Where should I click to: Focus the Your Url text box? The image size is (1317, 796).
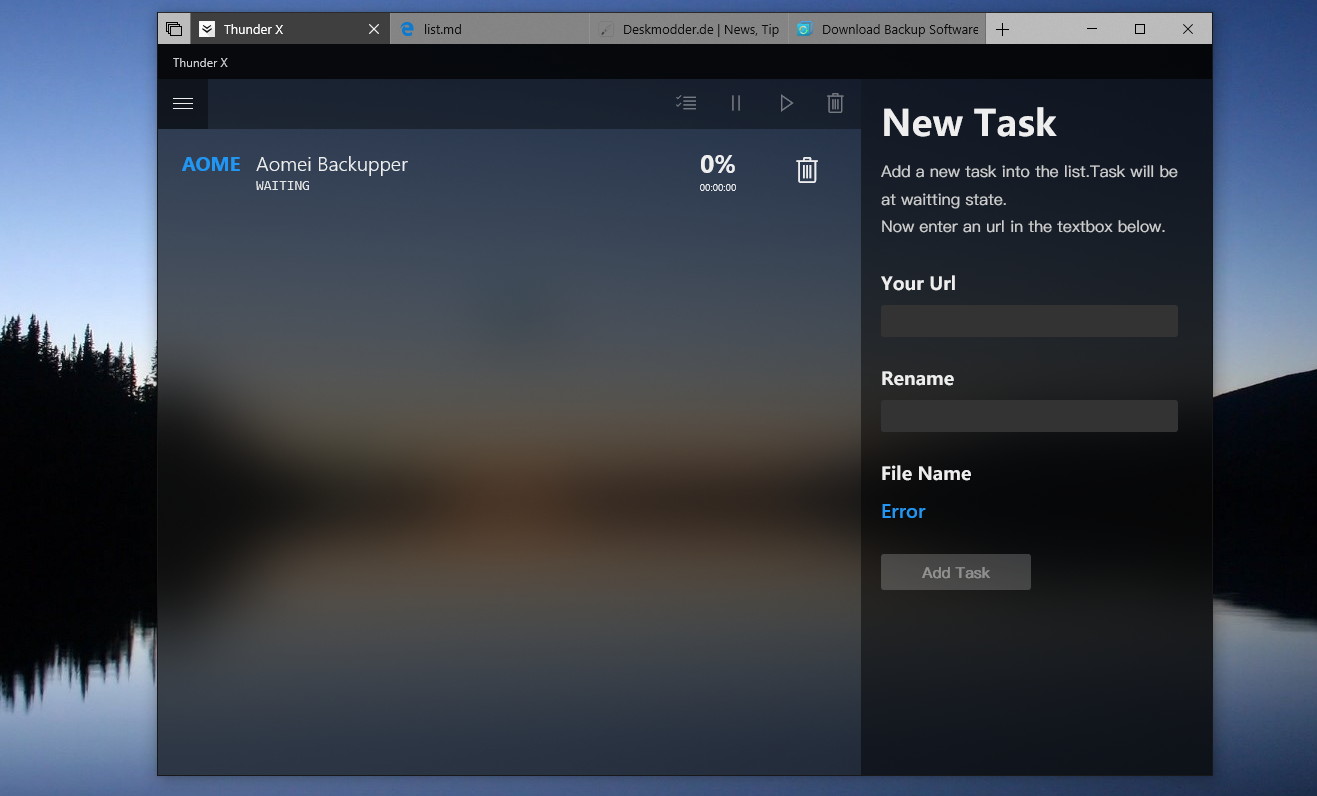click(x=1029, y=321)
